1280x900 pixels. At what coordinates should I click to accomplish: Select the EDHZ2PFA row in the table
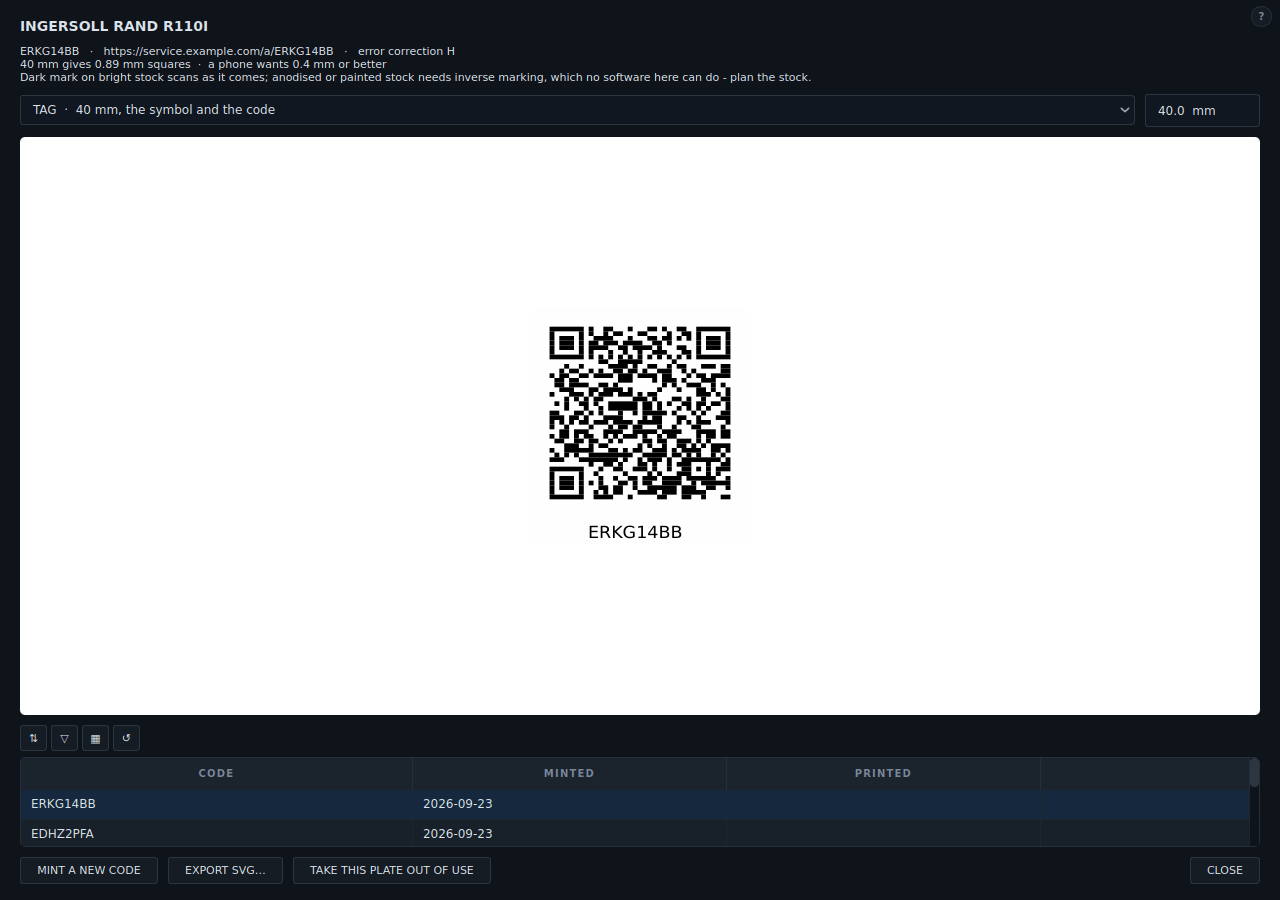coord(635,834)
